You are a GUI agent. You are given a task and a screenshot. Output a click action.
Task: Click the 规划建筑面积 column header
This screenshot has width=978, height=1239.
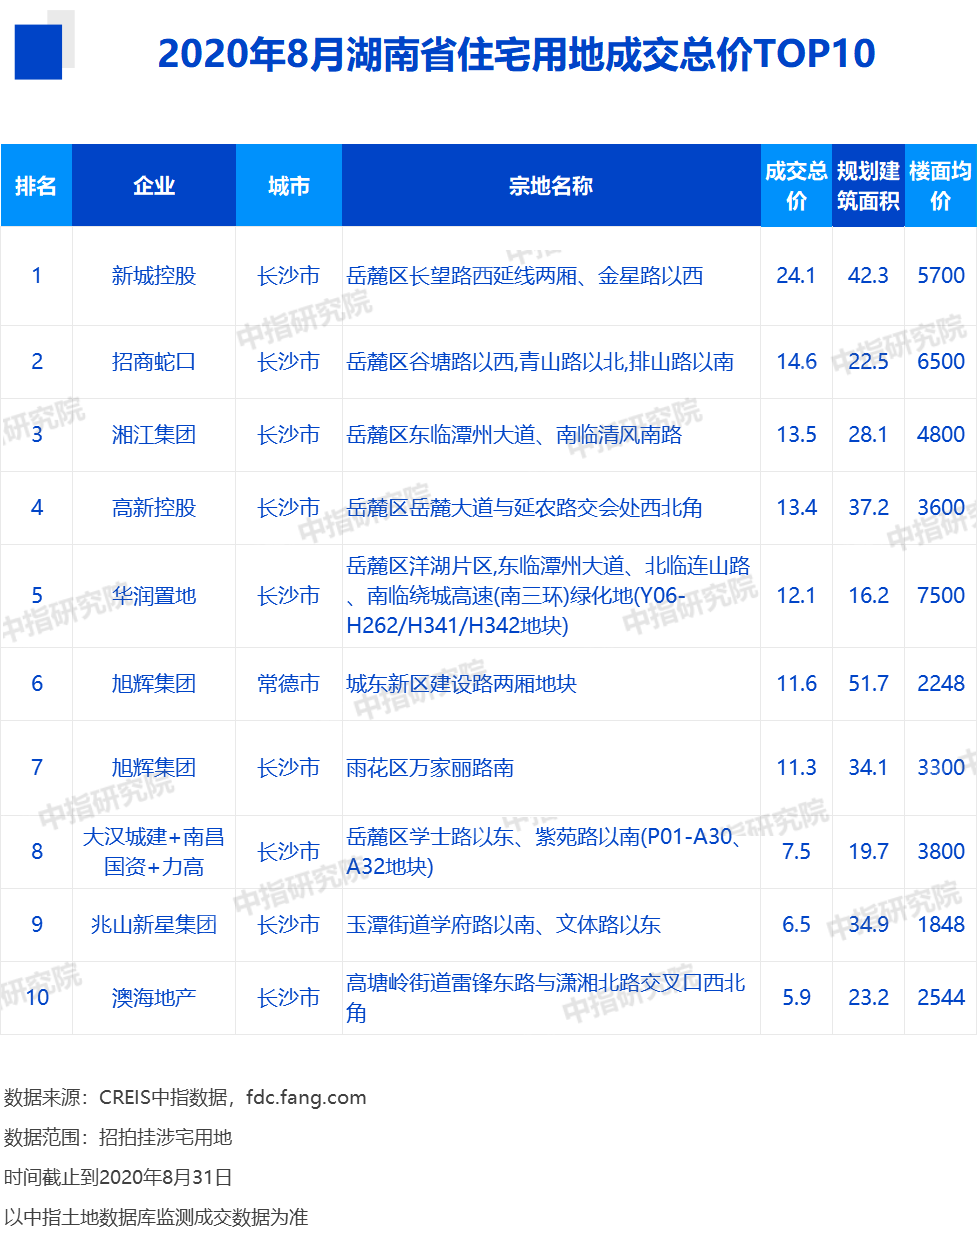coord(868,185)
